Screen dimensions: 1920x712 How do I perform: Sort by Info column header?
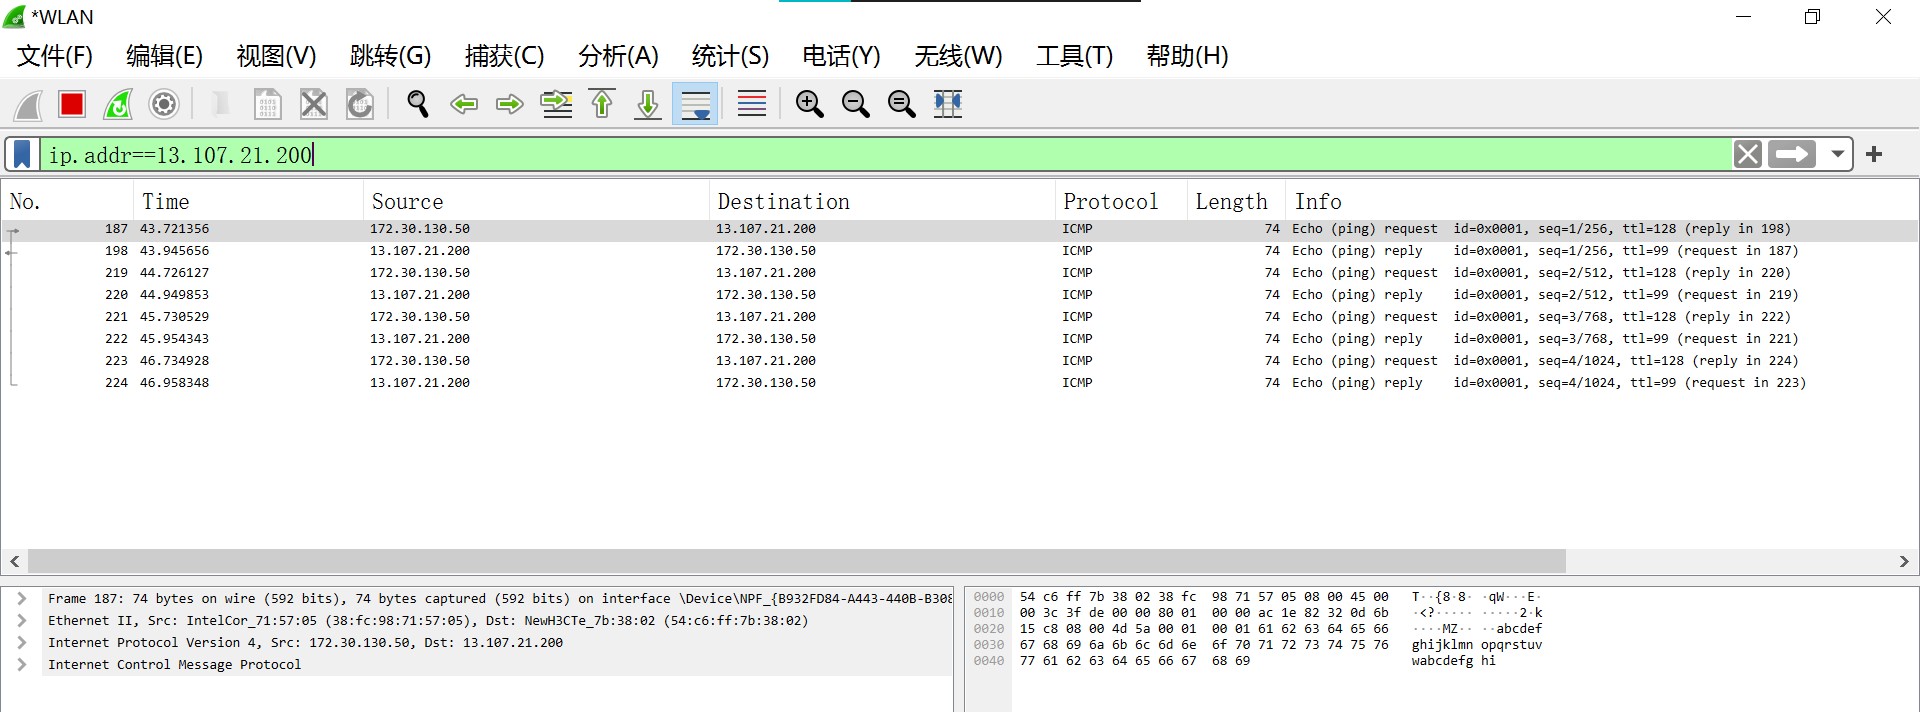[x=1602, y=201]
